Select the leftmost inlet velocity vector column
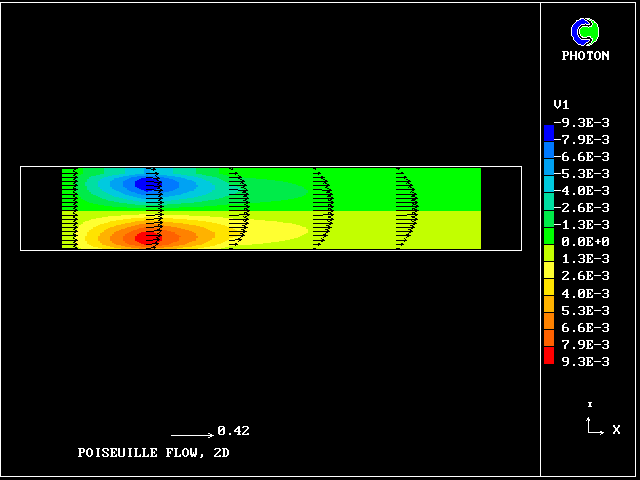 pos(69,208)
